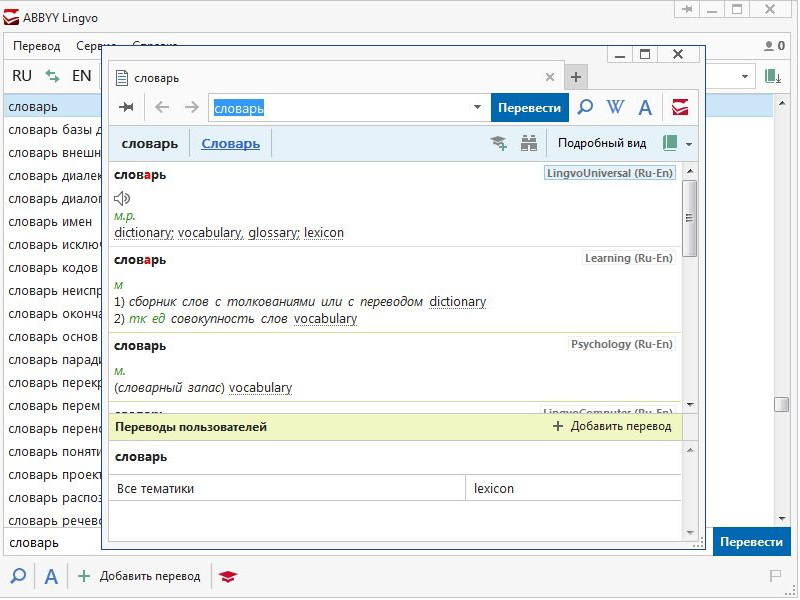Click Перевести button in main window
The image size is (800, 600).
[751, 542]
